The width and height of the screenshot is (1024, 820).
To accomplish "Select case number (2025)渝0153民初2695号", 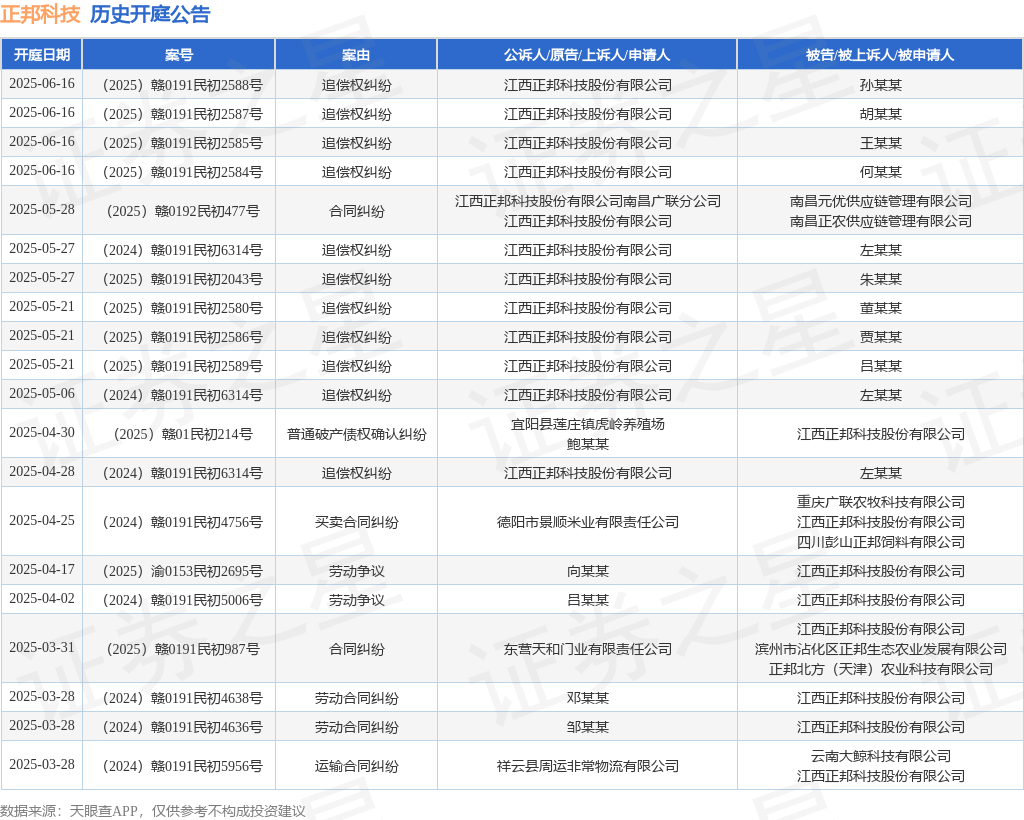I will coord(183,571).
